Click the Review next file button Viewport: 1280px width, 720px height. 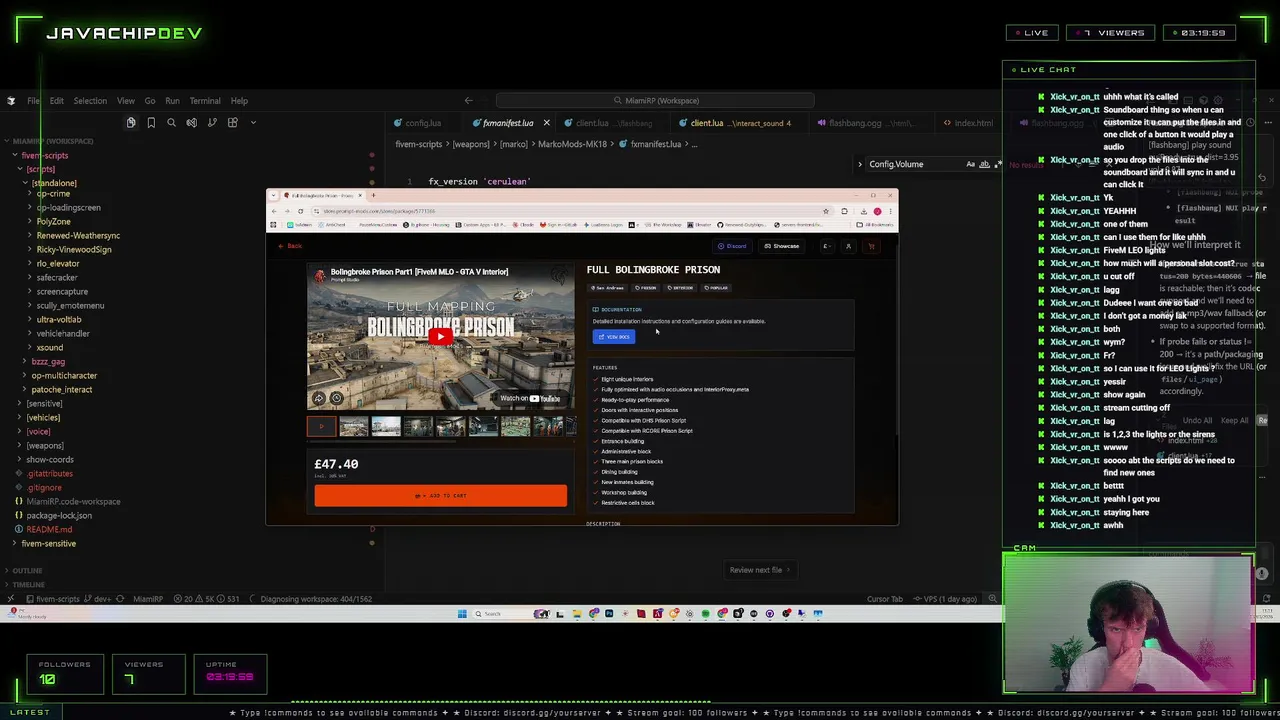[x=759, y=570]
